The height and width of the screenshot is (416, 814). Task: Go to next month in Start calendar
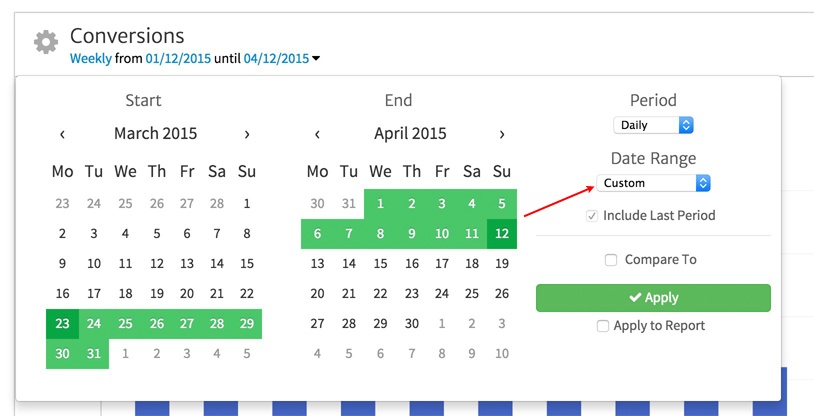point(247,134)
